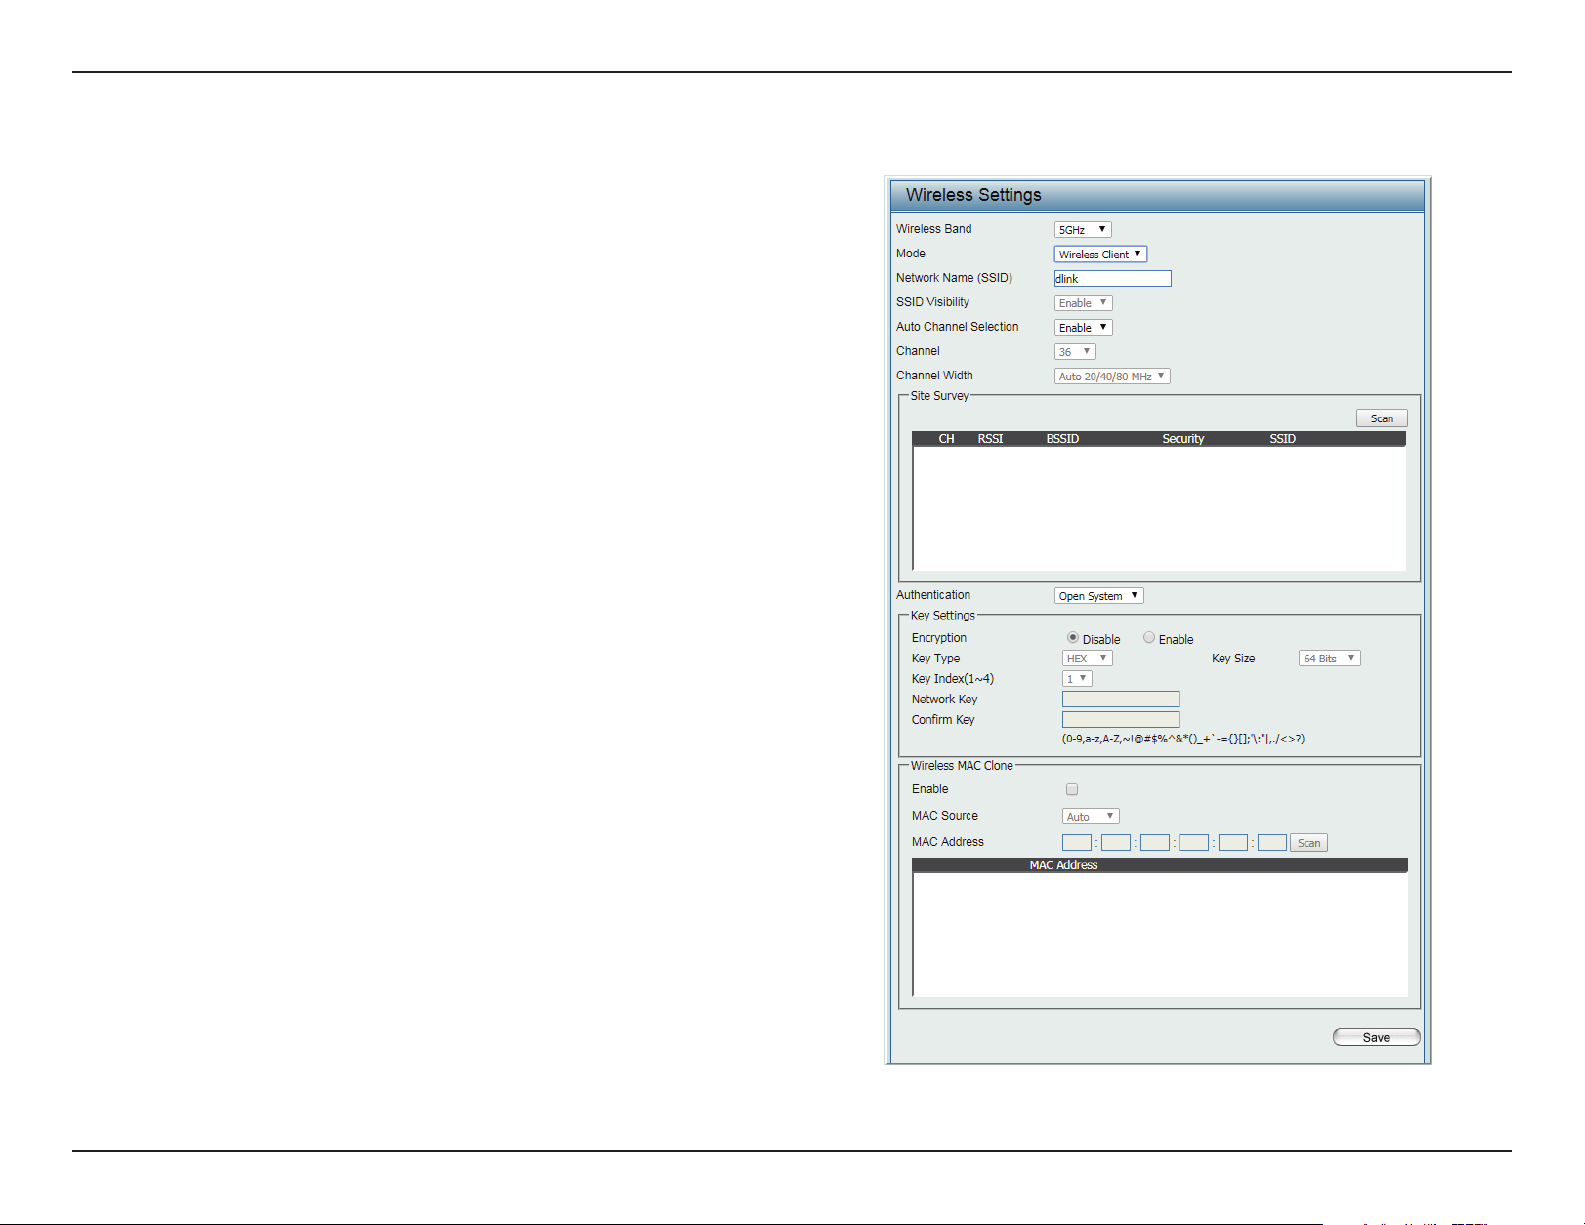This screenshot has height=1225, width=1585.
Task: Open the Key Index dropdown
Action: coord(1077,679)
